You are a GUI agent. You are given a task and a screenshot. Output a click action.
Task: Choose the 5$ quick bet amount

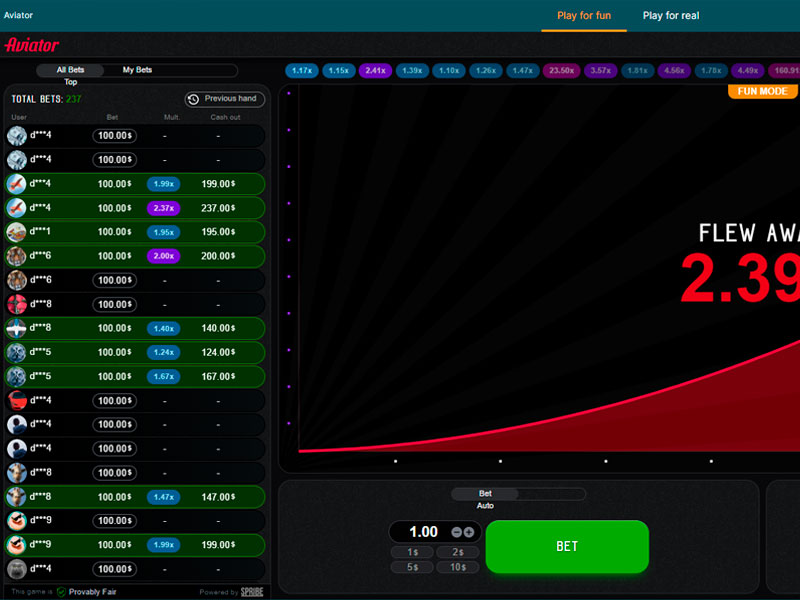[412, 567]
